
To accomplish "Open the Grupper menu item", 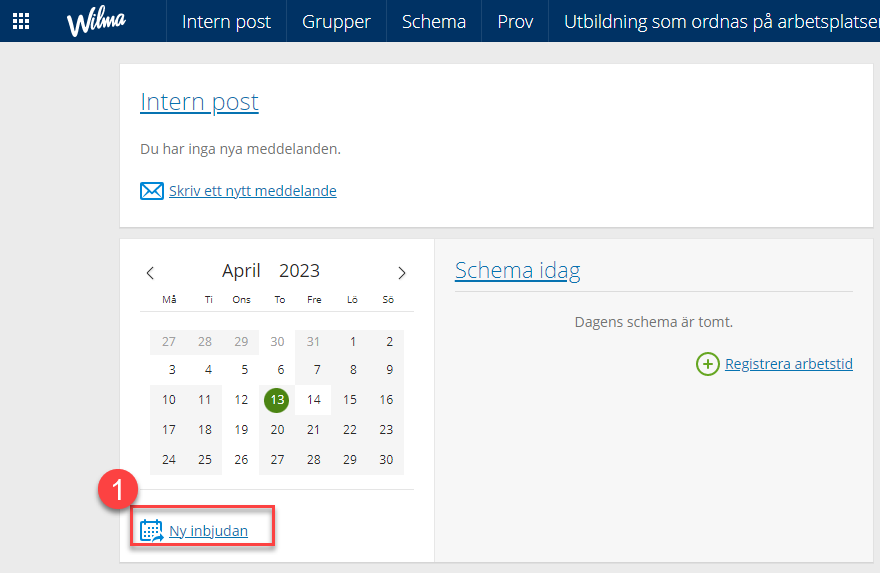I will (336, 21).
